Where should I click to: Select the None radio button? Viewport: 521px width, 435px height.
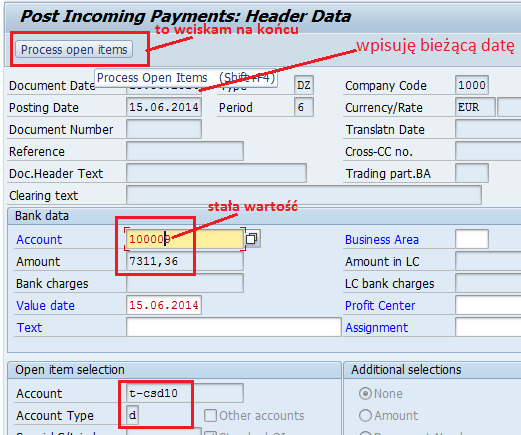click(x=365, y=394)
